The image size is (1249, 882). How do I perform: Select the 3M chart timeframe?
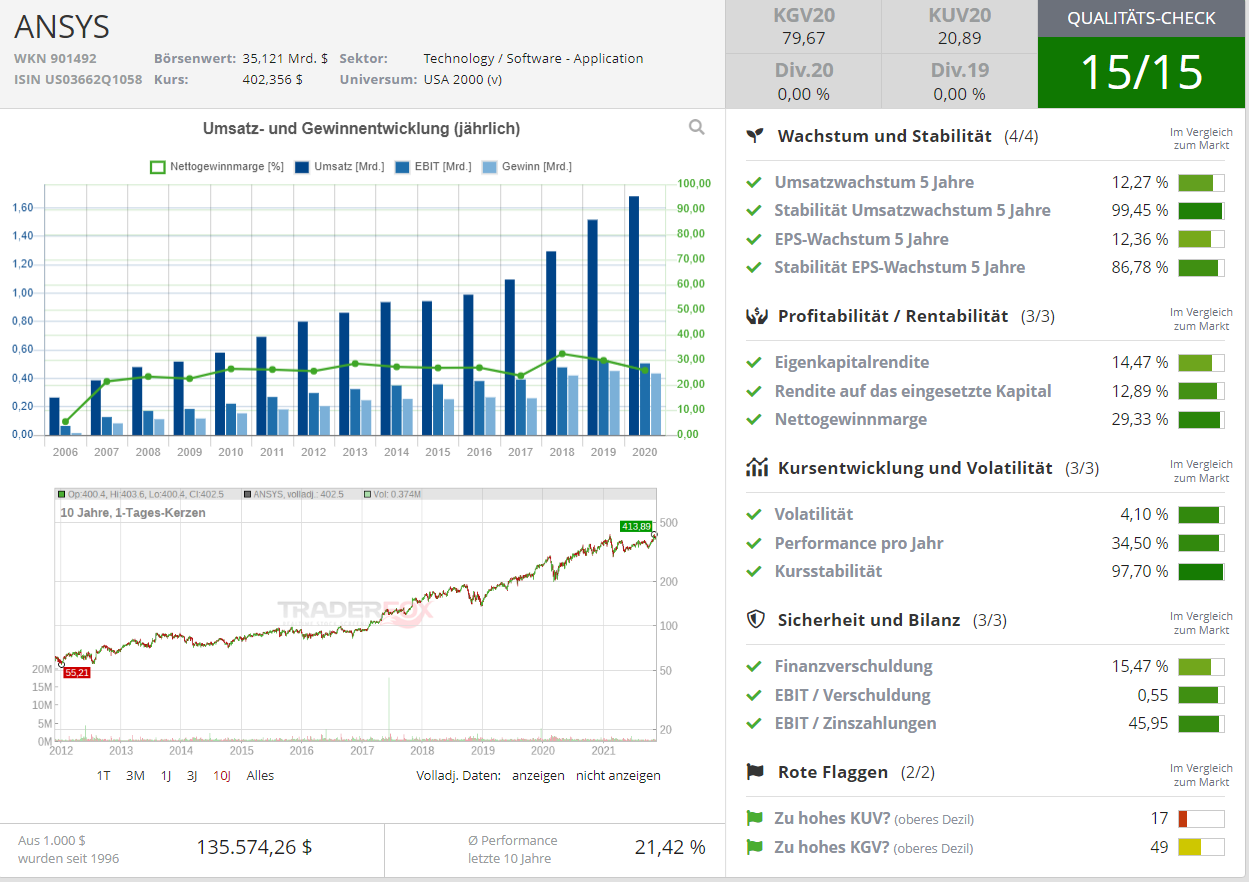(135, 775)
